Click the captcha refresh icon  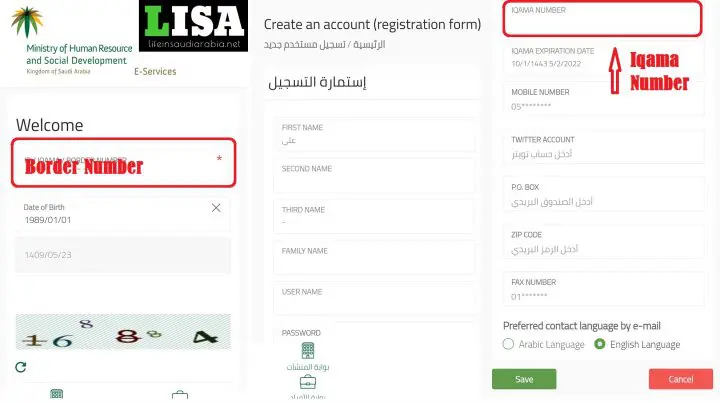[x=21, y=367]
